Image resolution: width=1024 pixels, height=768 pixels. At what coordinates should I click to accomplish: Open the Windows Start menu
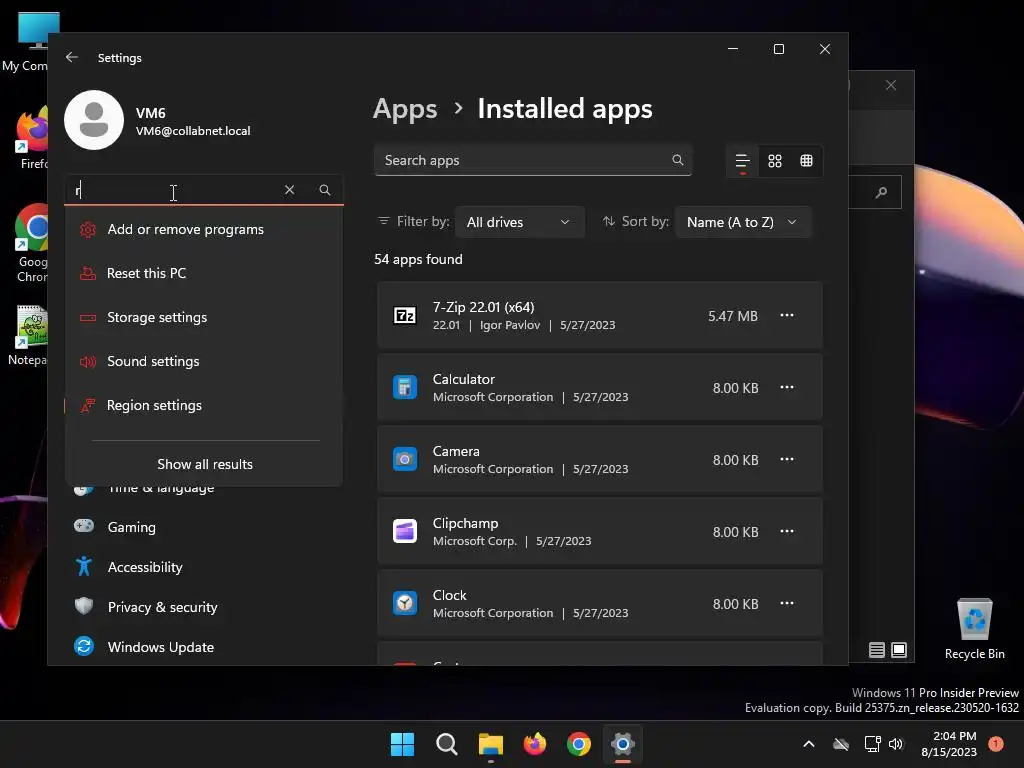pyautogui.click(x=402, y=744)
